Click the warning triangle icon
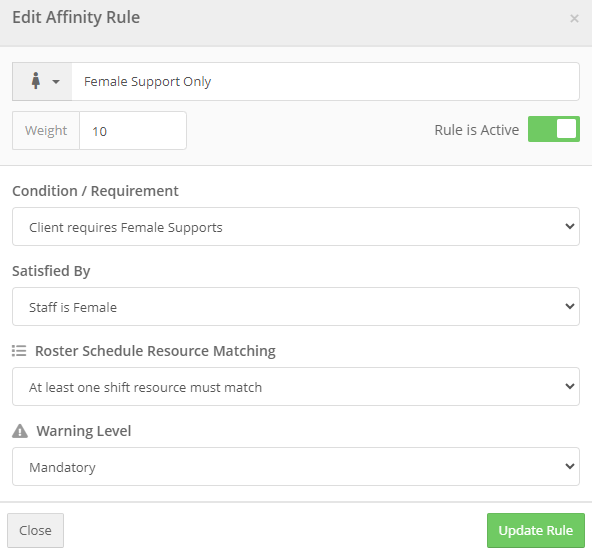592x553 pixels. point(20,431)
